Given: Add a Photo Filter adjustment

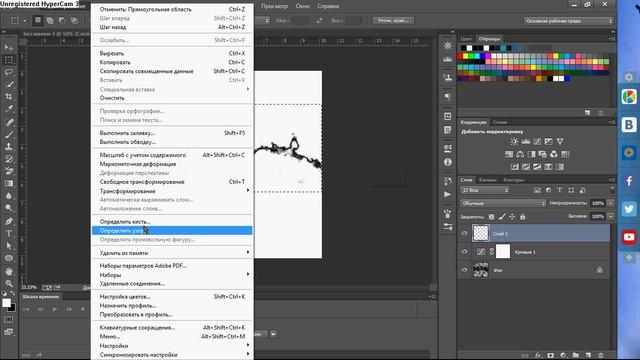Looking at the screenshot, I should coord(542,154).
